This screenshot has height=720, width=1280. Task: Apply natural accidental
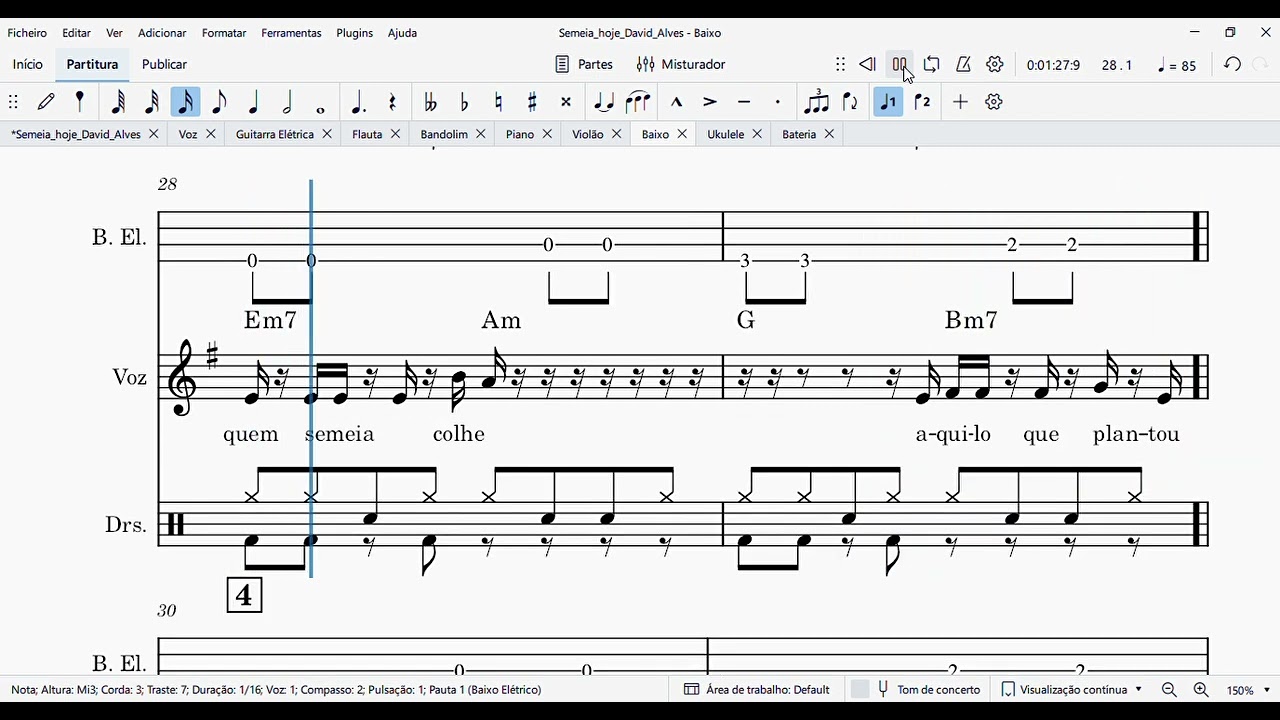coord(498,102)
